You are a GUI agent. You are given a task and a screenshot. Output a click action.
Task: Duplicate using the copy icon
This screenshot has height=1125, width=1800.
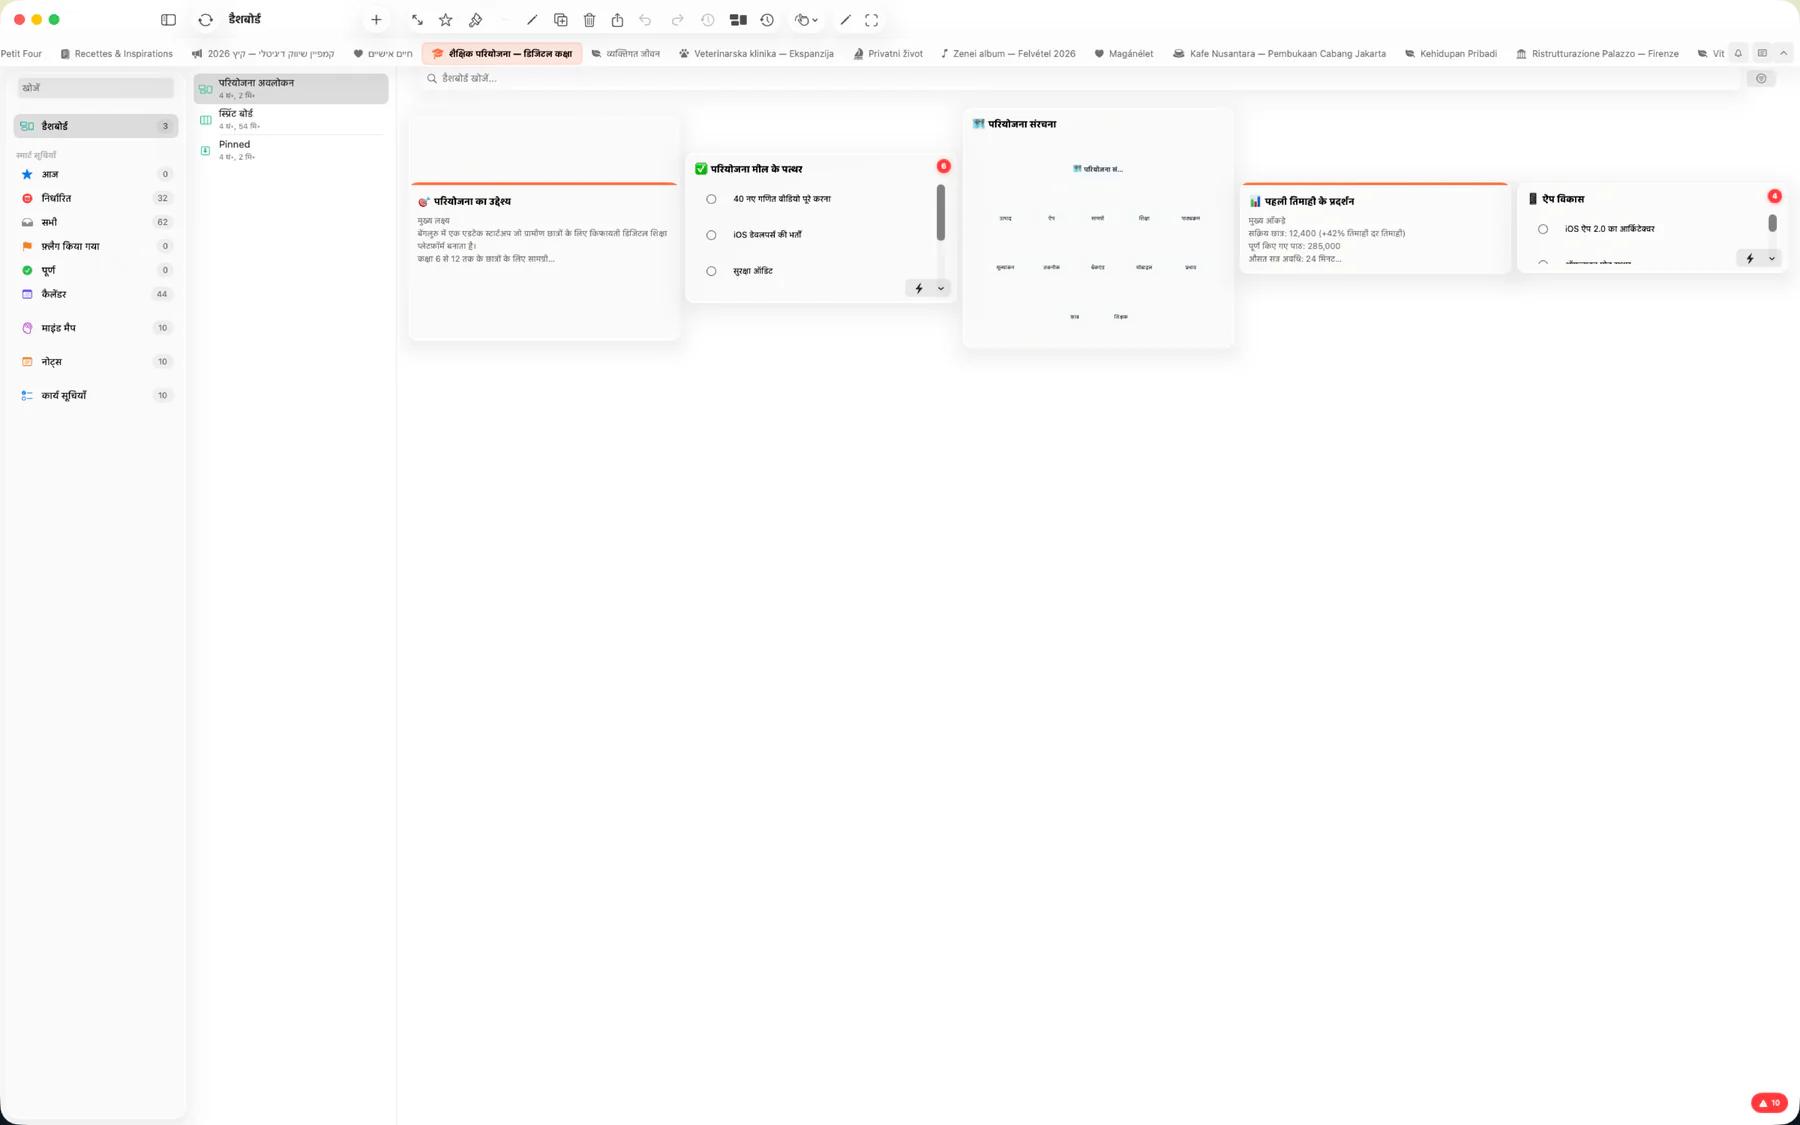561,20
